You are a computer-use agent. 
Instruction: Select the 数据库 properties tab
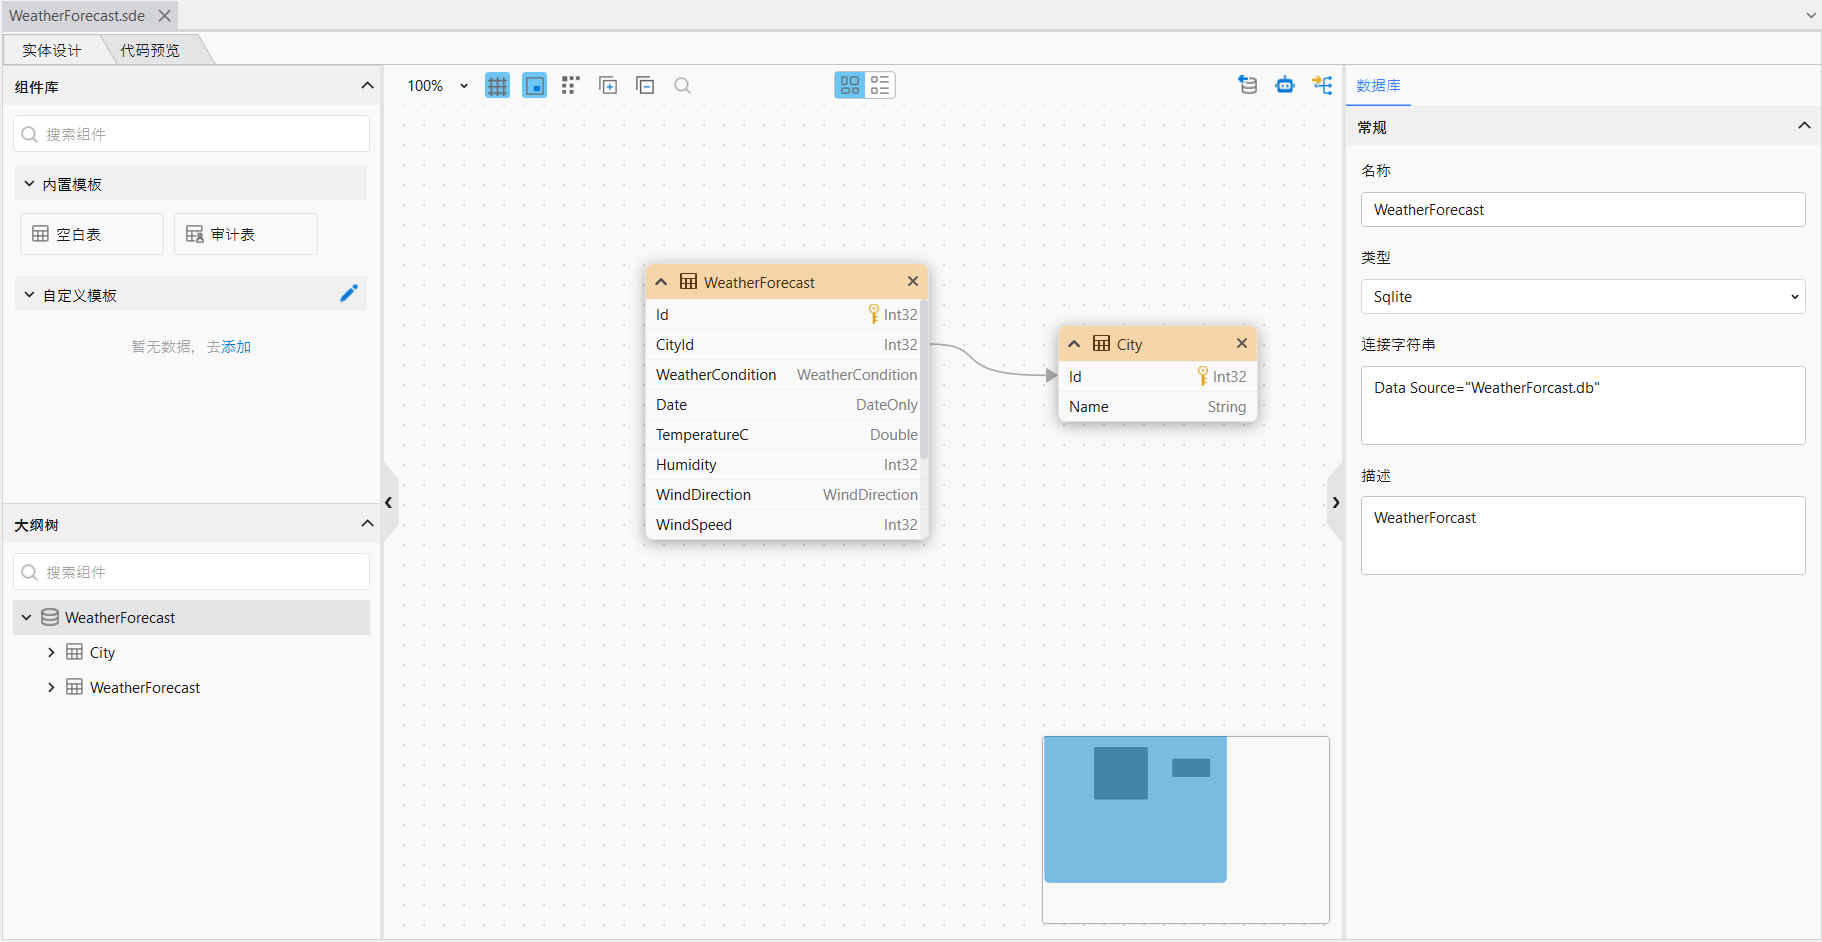click(1378, 86)
